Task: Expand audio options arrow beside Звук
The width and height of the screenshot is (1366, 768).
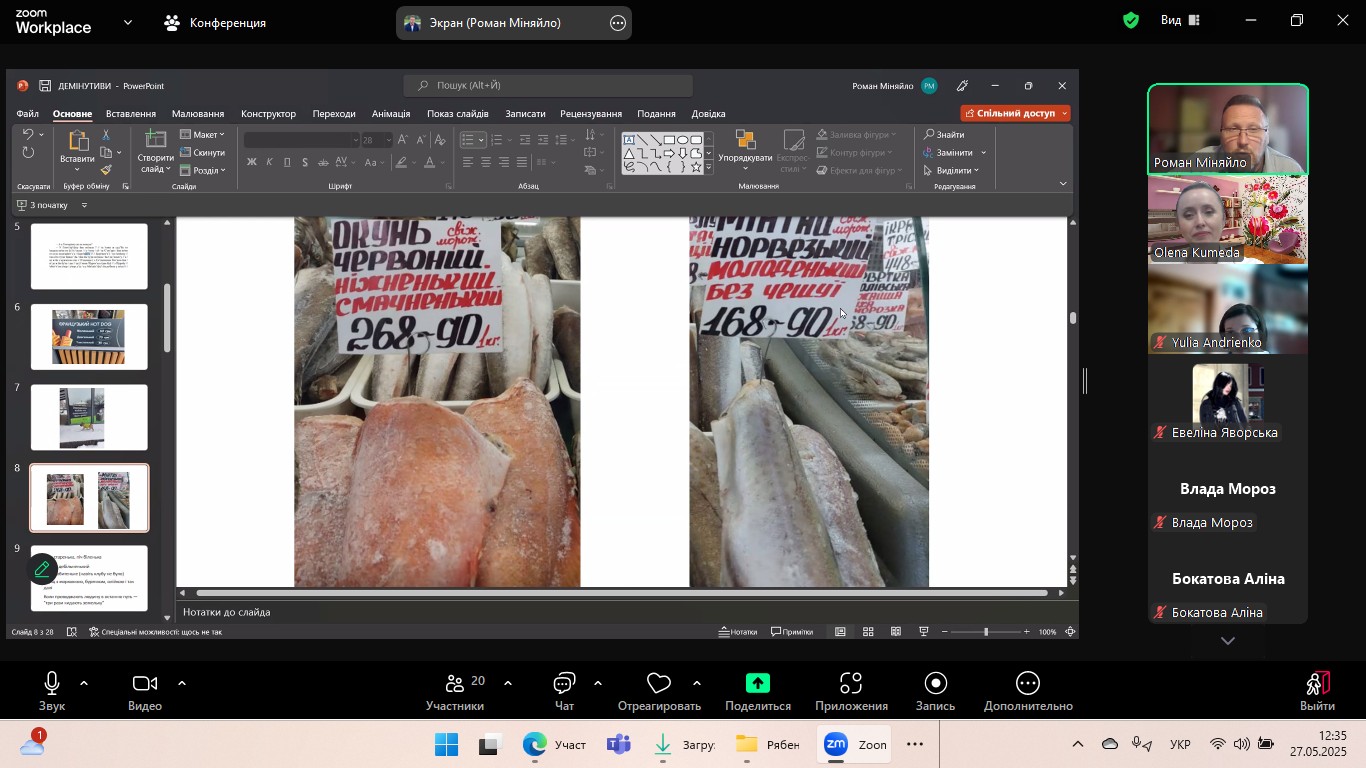Action: coord(84,684)
